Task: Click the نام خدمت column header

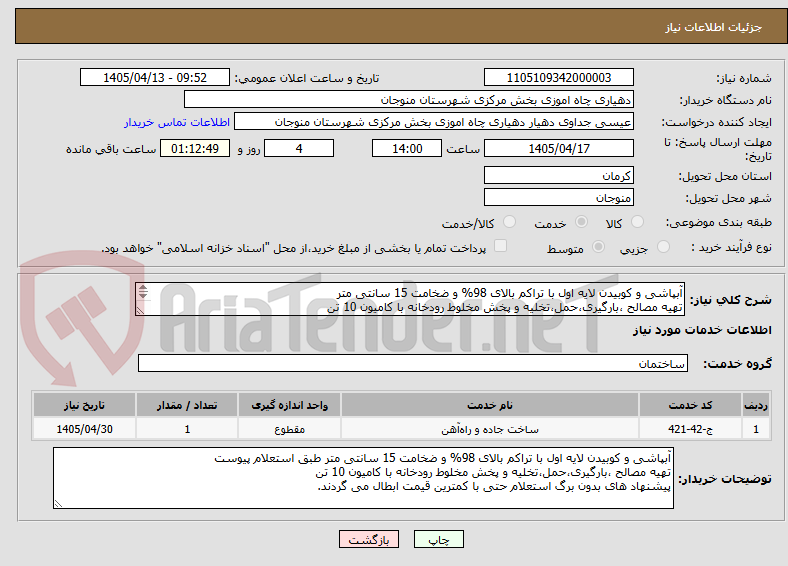Action: click(490, 405)
